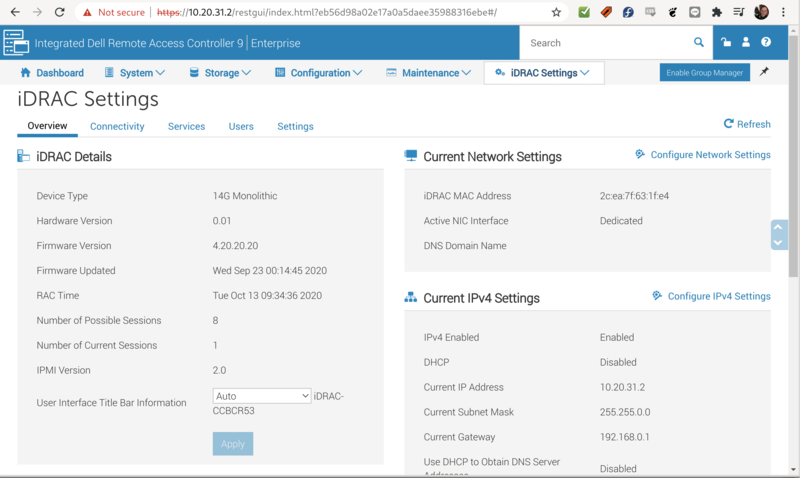Click the square smiley extension icon
Viewport: 800px width, 478px height.
point(694,12)
